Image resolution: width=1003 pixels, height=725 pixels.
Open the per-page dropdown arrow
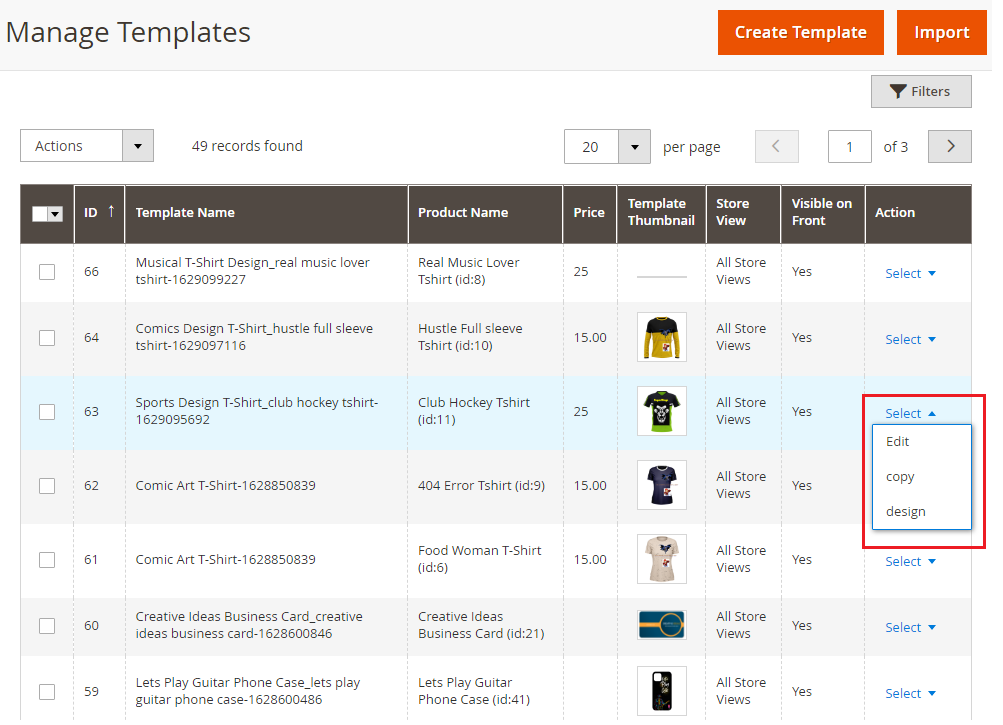coord(633,146)
